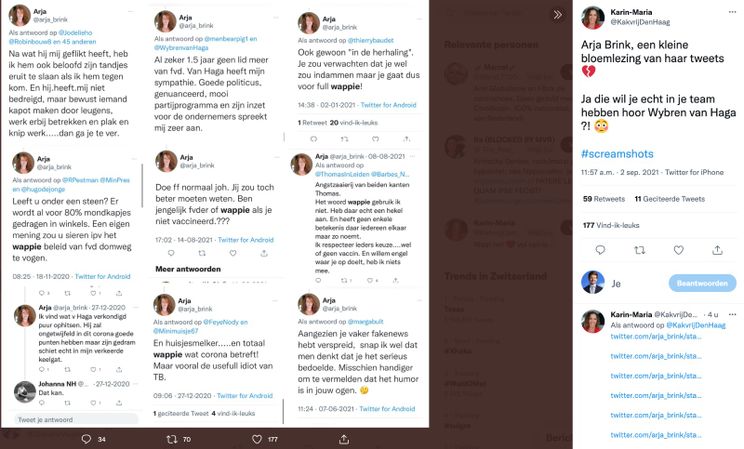Click the retweet icon under the tweet stats
Image resolution: width=744 pixels, height=449 pixels.
coord(640,250)
